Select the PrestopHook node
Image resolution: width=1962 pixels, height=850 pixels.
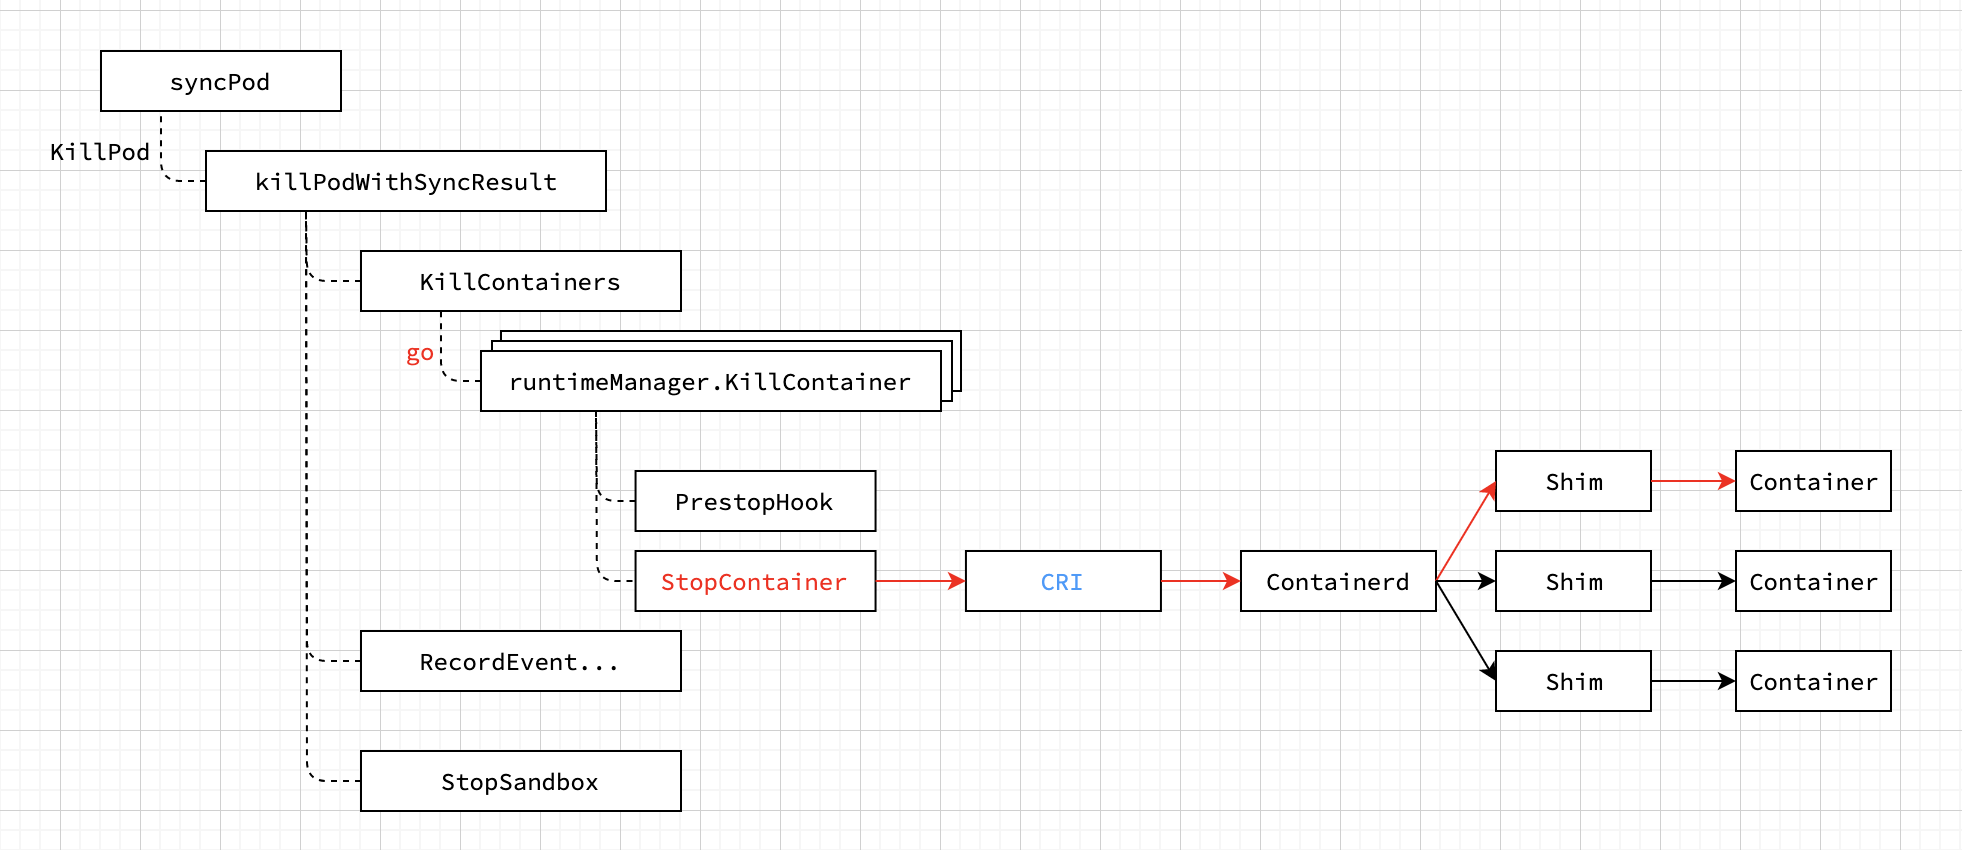[x=755, y=501]
